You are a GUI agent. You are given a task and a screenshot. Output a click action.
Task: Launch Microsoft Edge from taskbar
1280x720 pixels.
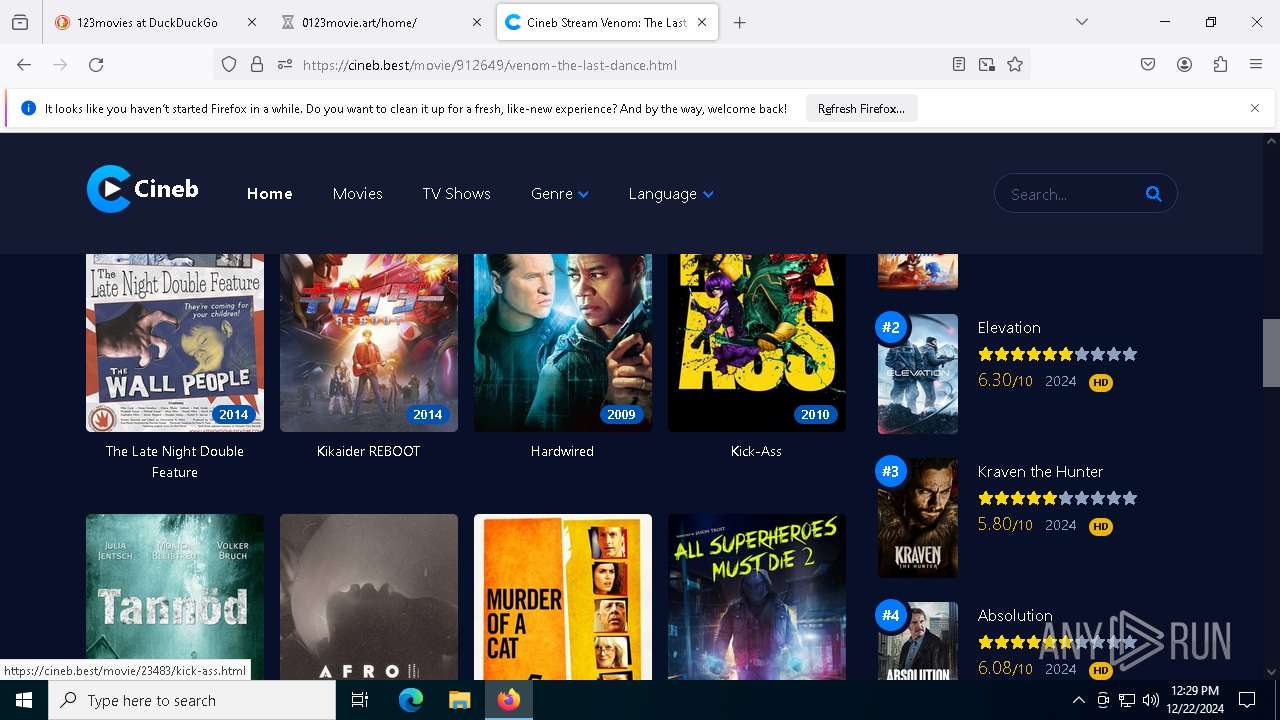[x=411, y=700]
